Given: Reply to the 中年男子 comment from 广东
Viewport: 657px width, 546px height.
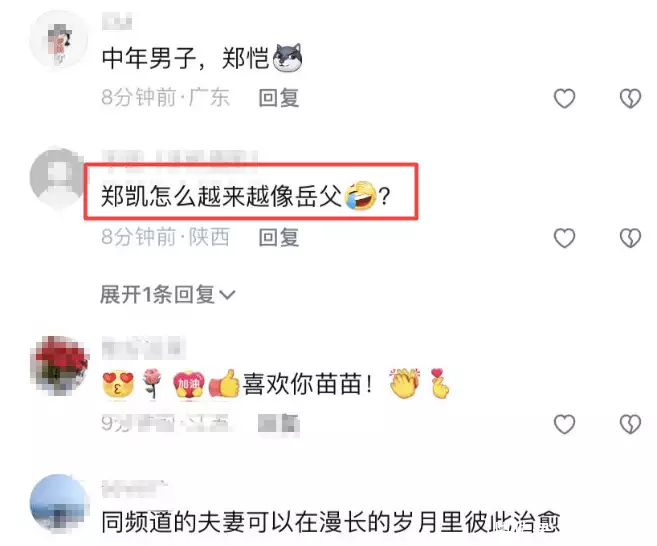Looking at the screenshot, I should click(279, 98).
